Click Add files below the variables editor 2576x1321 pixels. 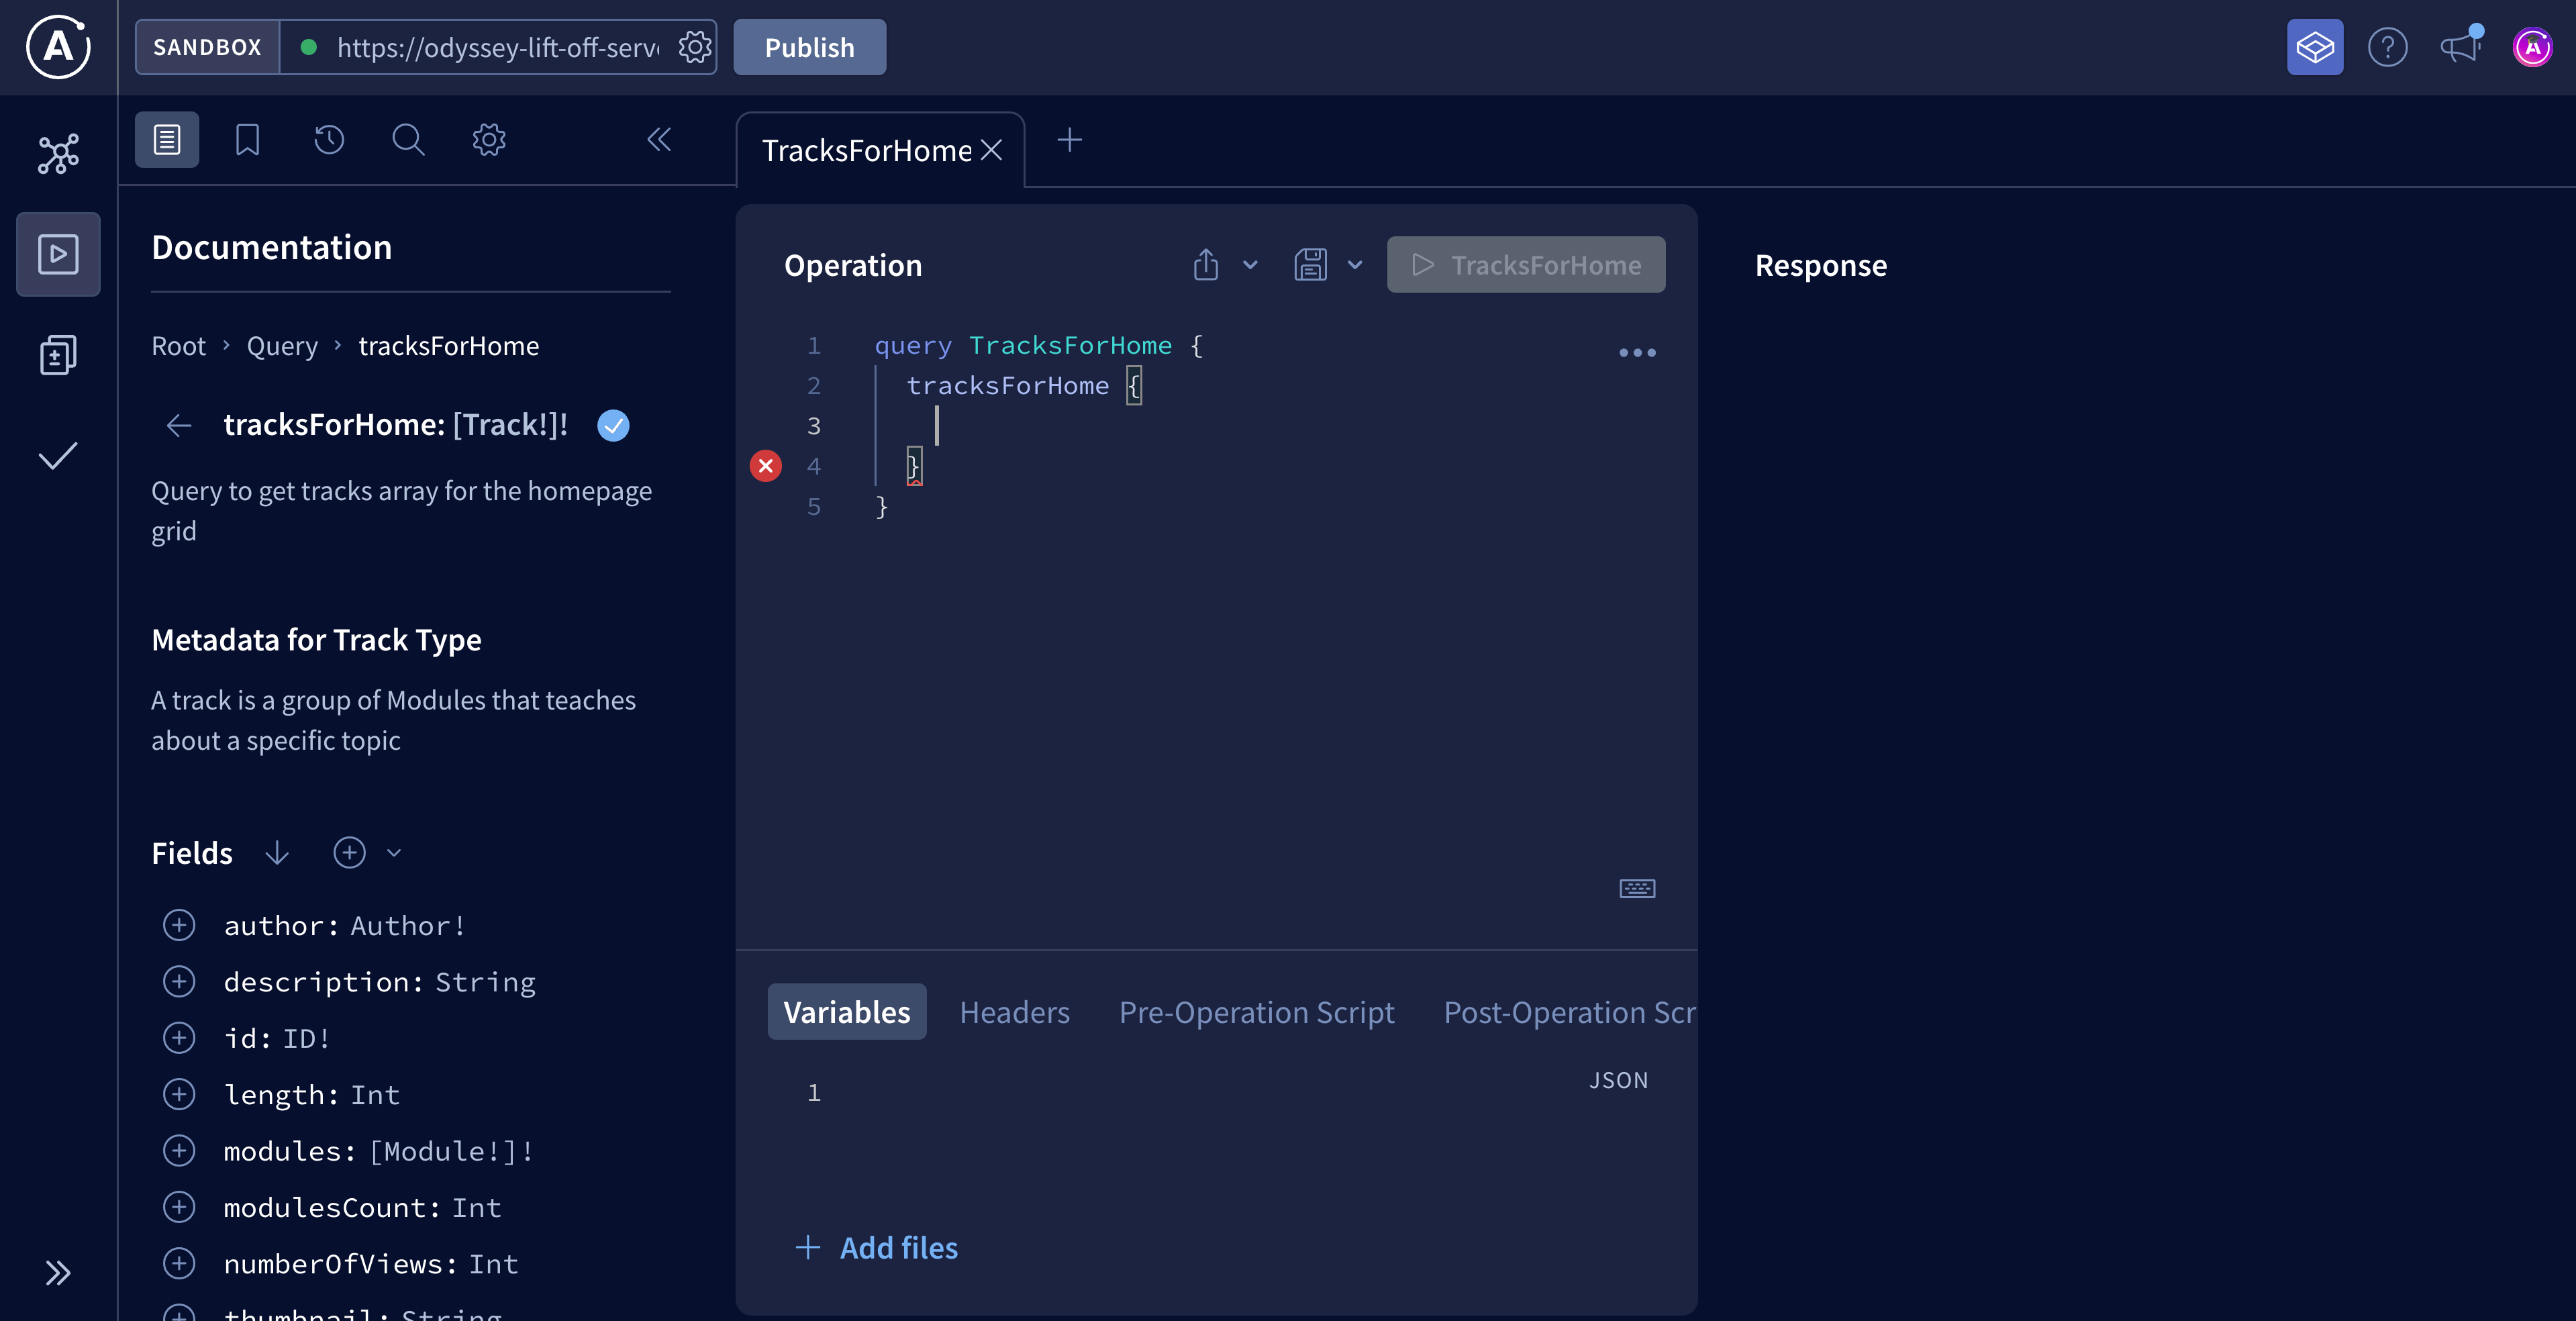pyautogui.click(x=877, y=1248)
